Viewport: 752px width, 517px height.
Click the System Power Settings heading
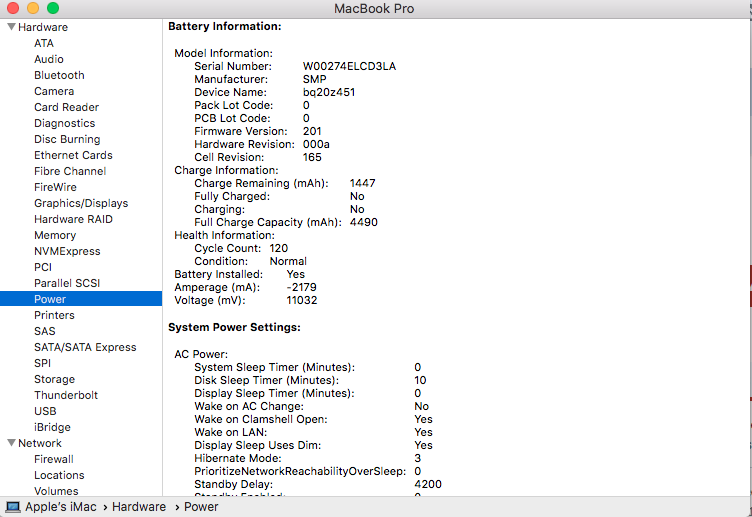pyautogui.click(x=234, y=327)
